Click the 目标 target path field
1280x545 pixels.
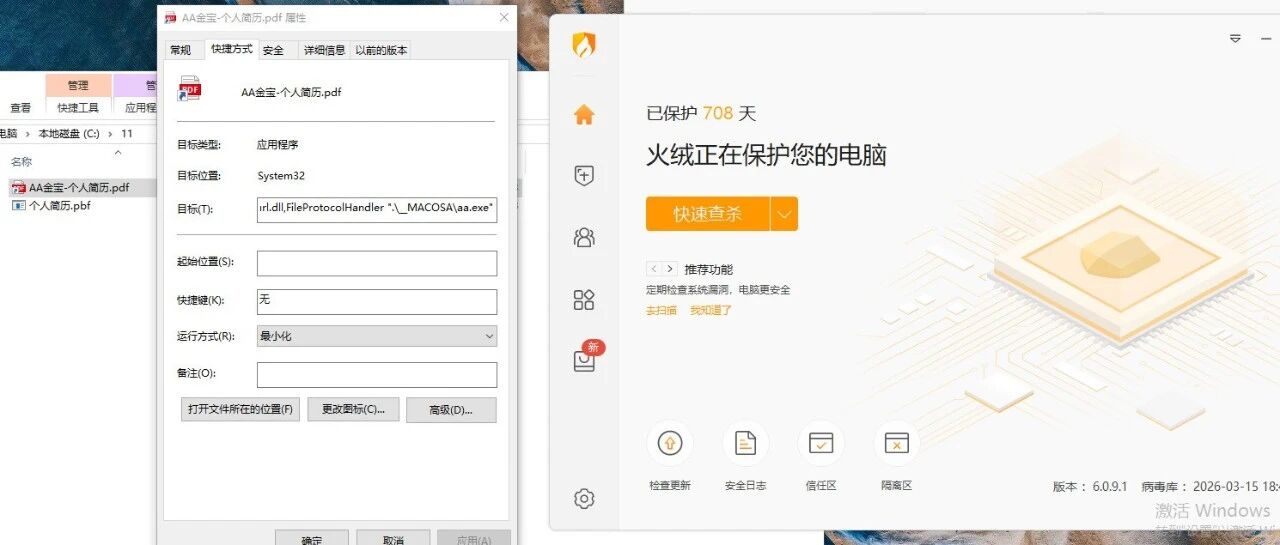coord(377,209)
